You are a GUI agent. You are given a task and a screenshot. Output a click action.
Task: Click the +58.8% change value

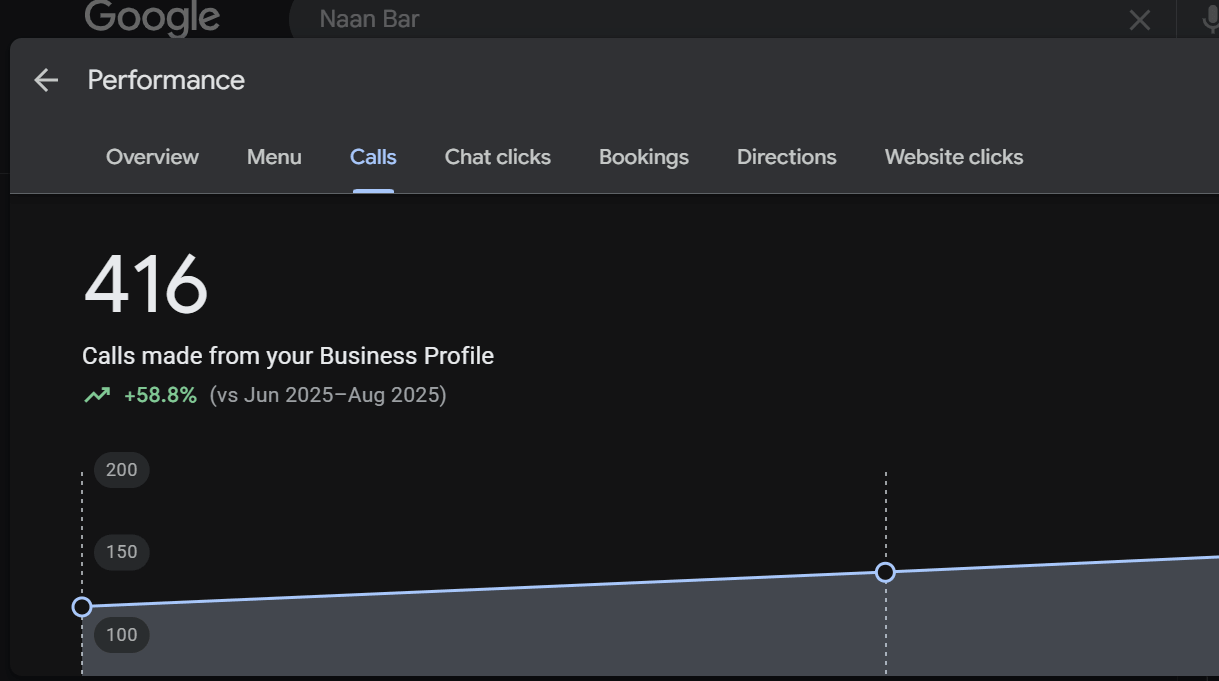pos(160,395)
